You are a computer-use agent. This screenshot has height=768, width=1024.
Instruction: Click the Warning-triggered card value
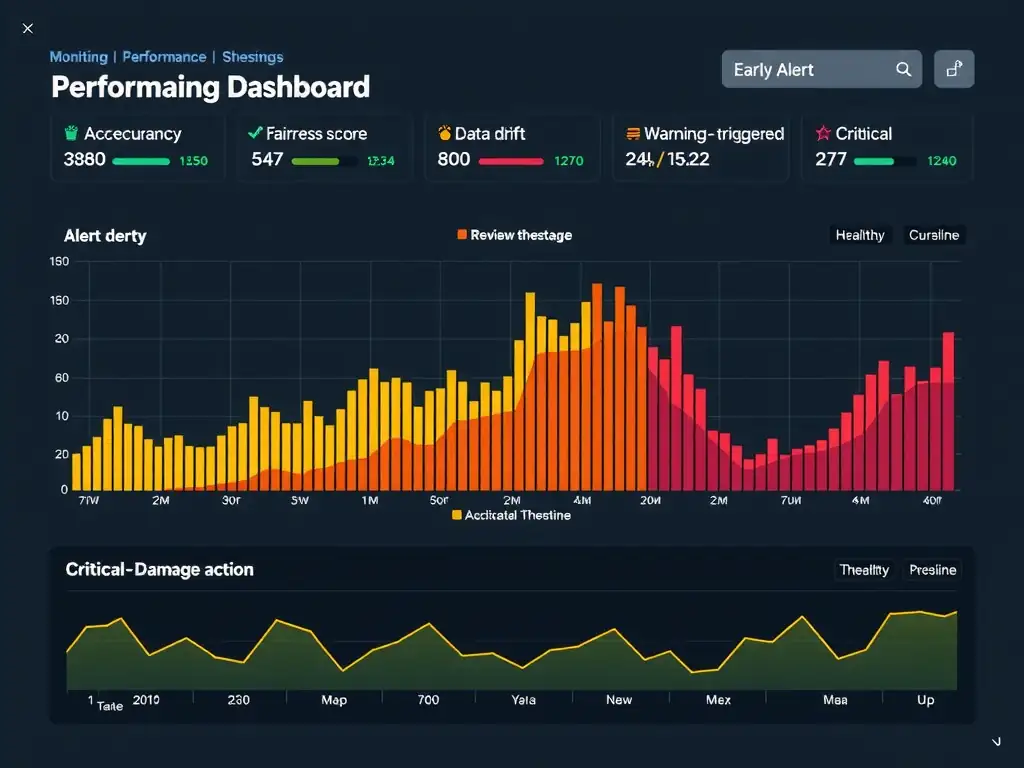tap(667, 159)
